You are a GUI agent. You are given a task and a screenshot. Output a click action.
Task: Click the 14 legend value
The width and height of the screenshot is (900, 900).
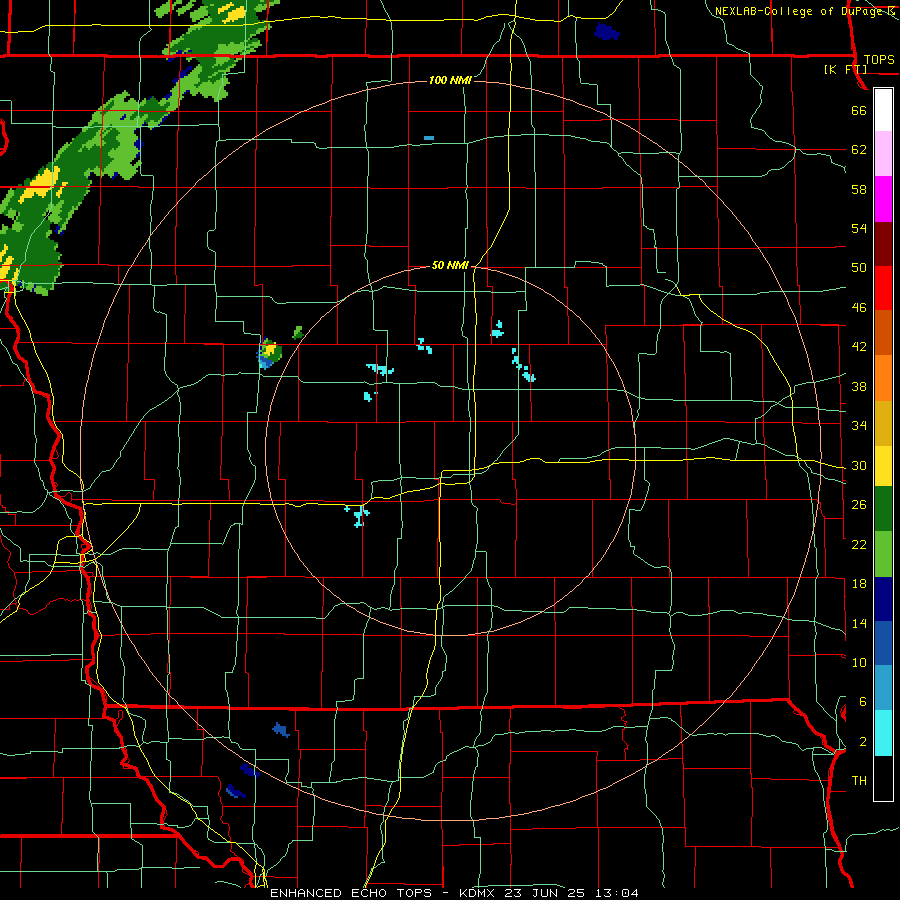(859, 623)
